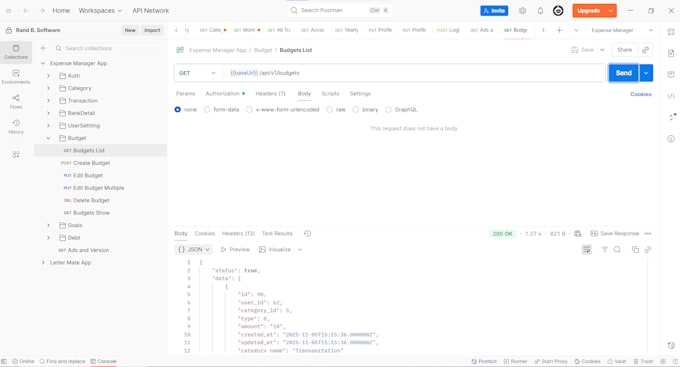Switch to the Authorization tab

click(x=225, y=94)
